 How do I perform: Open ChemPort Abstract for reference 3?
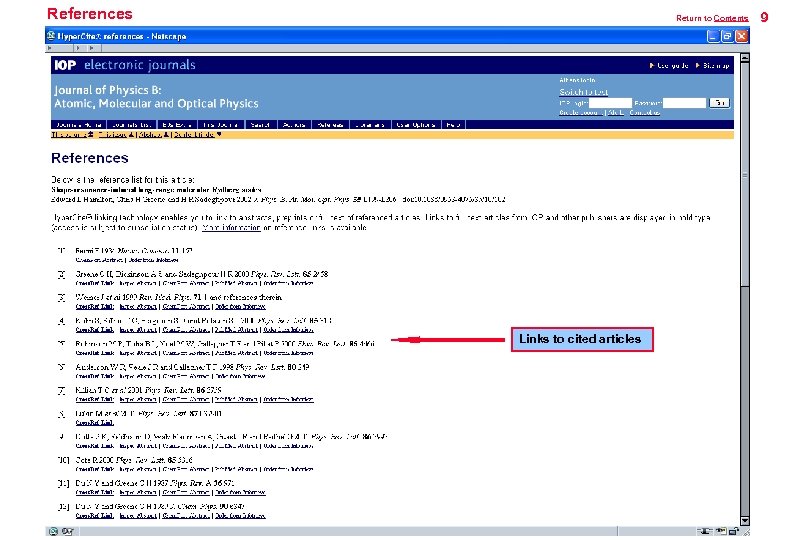tap(186, 306)
